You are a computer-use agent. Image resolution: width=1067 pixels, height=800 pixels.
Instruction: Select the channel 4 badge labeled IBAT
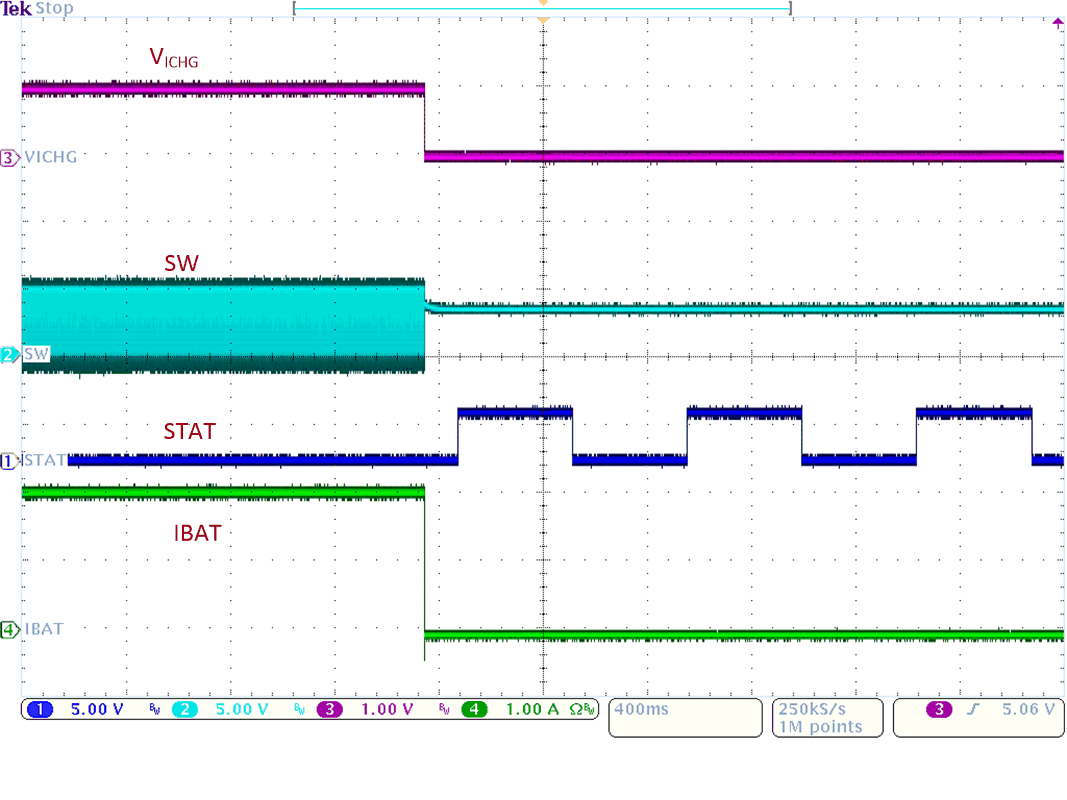click(10, 629)
